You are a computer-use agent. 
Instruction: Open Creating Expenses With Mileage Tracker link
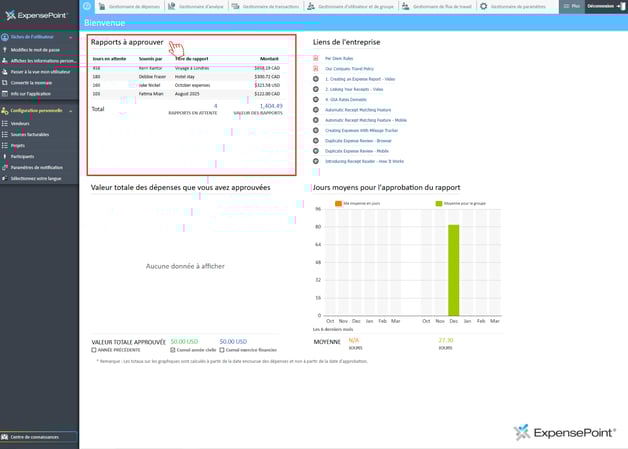(x=361, y=131)
